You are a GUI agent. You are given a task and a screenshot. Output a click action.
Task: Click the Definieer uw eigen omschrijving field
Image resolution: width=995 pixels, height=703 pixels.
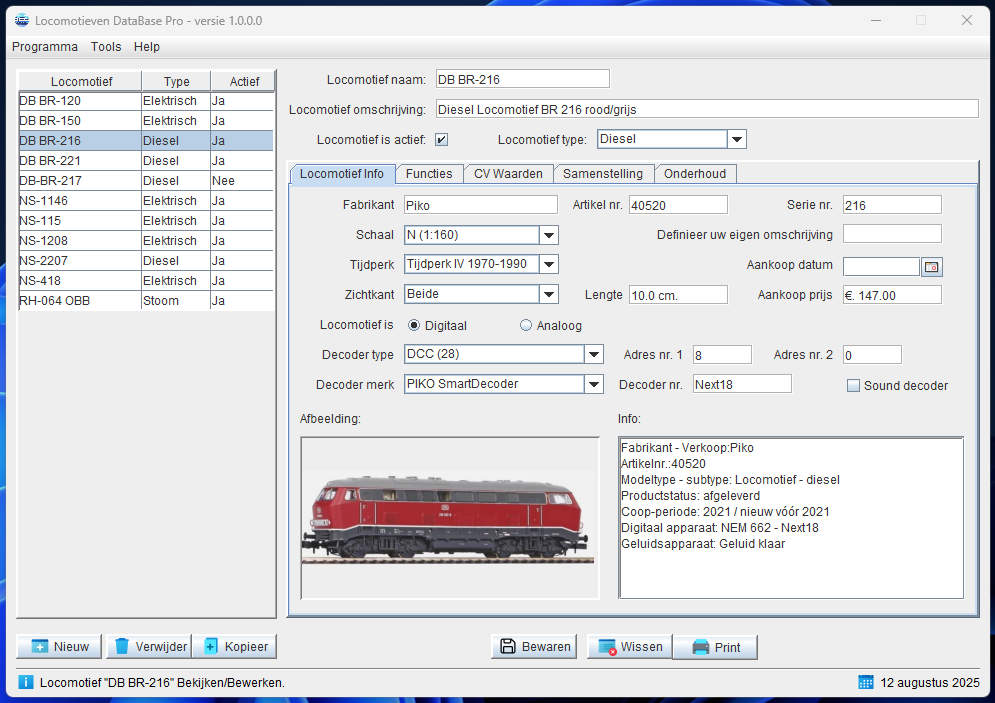point(892,234)
